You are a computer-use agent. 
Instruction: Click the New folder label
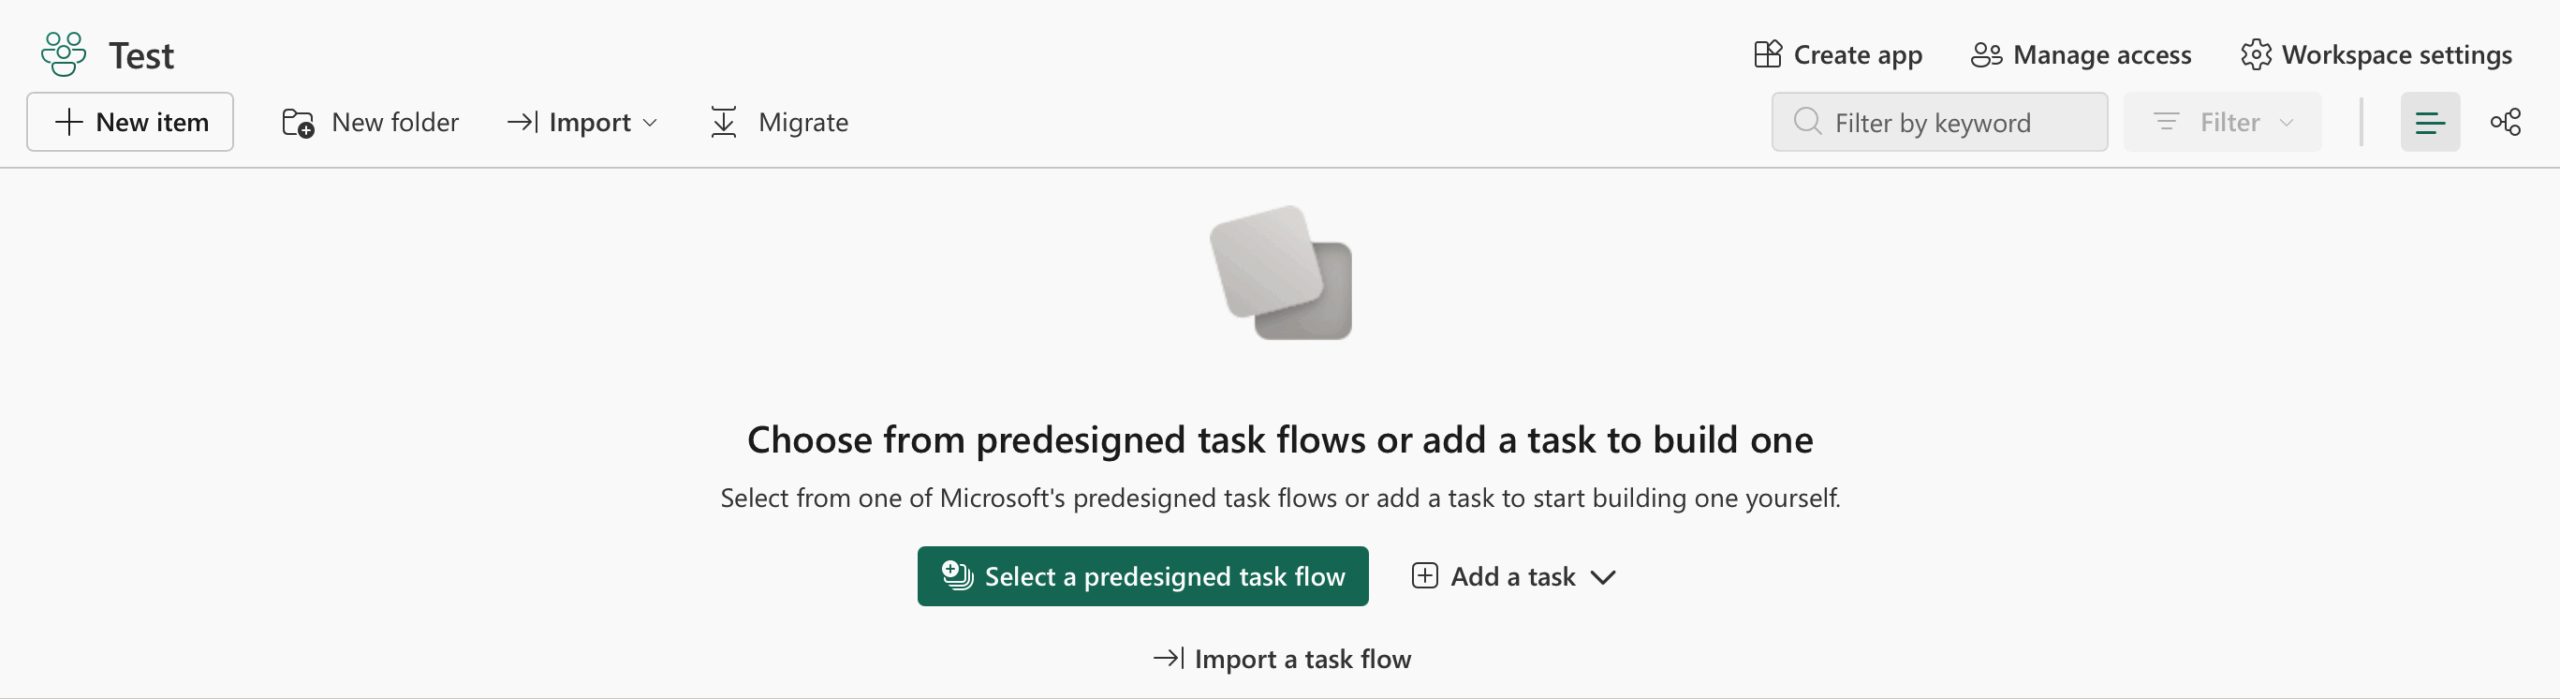coord(395,122)
